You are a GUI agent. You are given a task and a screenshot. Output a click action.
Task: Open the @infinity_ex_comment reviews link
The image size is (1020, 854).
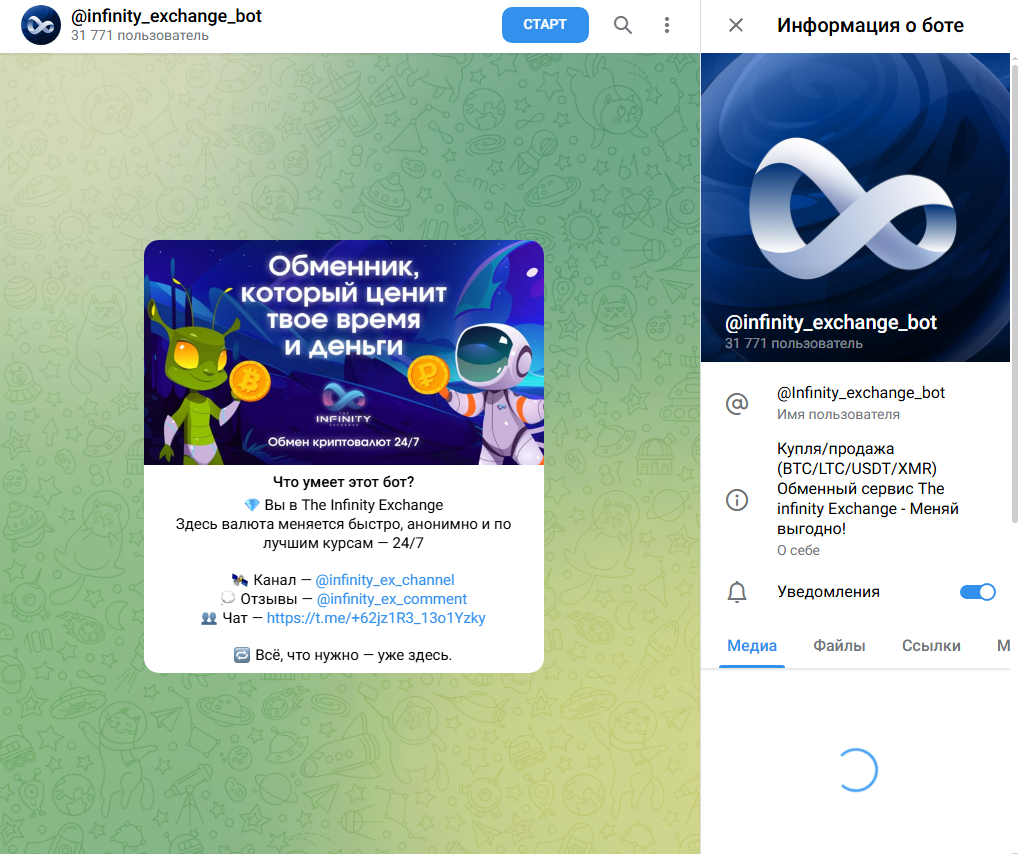392,598
